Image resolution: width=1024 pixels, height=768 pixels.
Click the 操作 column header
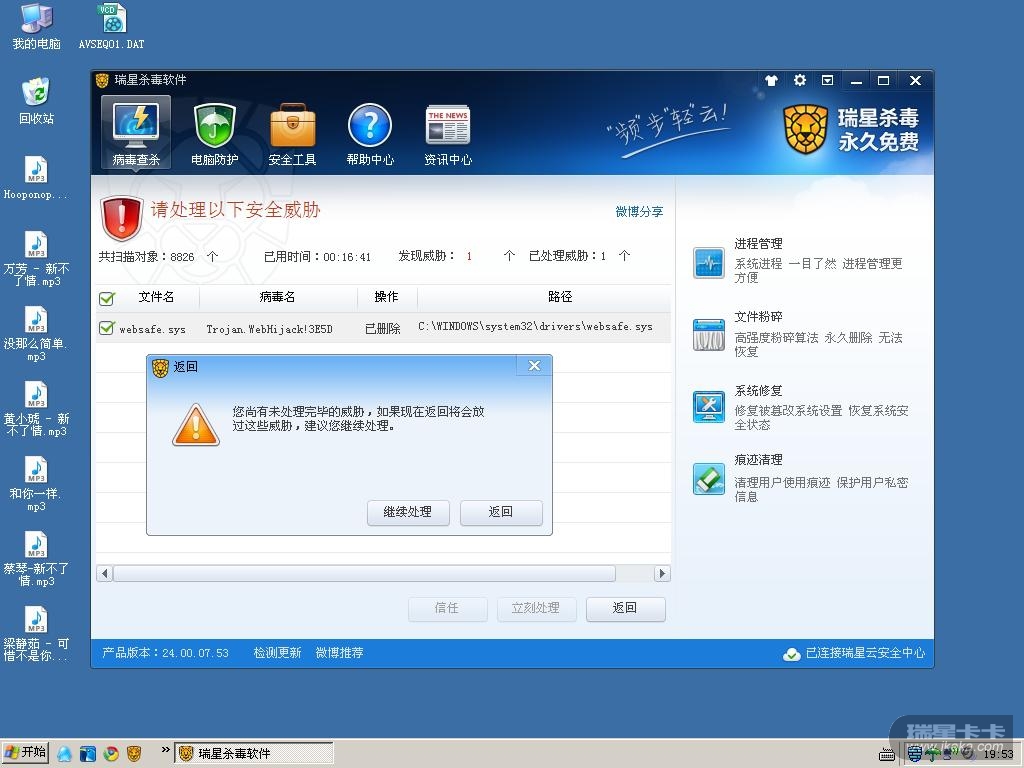click(386, 297)
